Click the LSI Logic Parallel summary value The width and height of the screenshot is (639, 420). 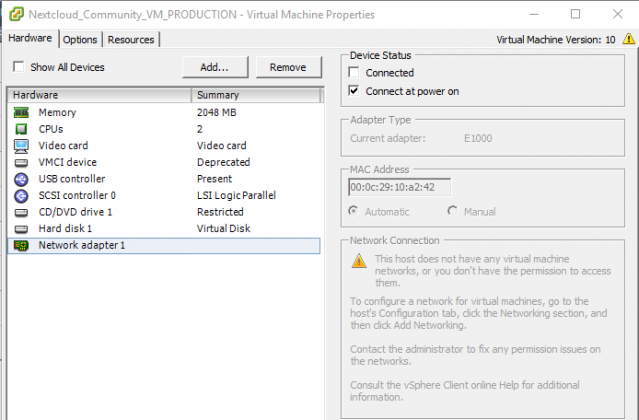point(236,196)
